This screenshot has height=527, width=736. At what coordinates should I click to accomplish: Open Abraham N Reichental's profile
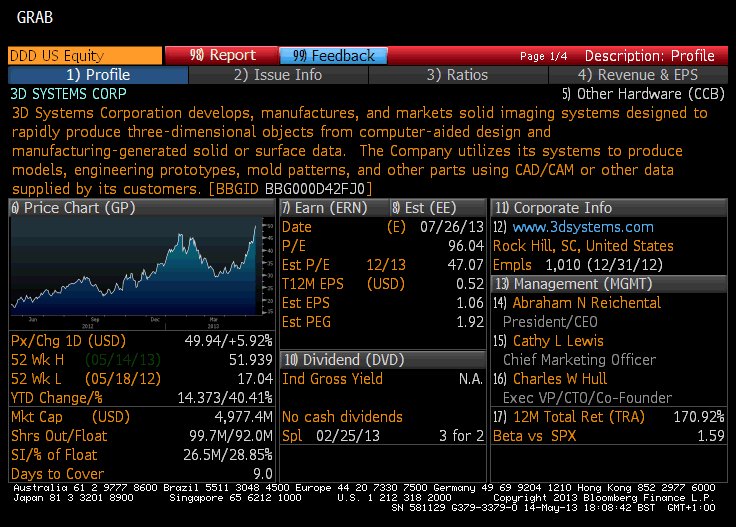[x=587, y=303]
